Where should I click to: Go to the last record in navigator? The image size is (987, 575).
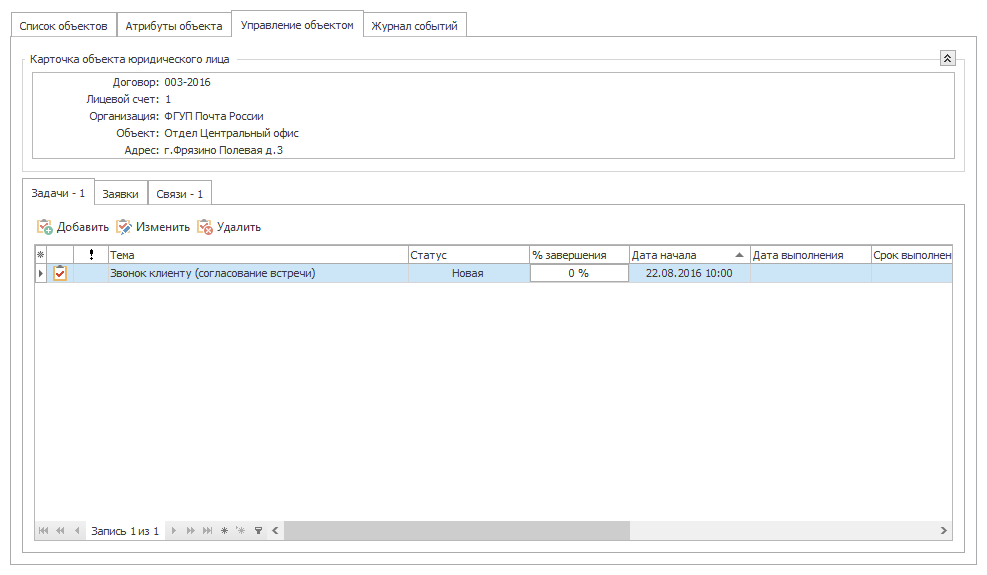click(x=207, y=530)
